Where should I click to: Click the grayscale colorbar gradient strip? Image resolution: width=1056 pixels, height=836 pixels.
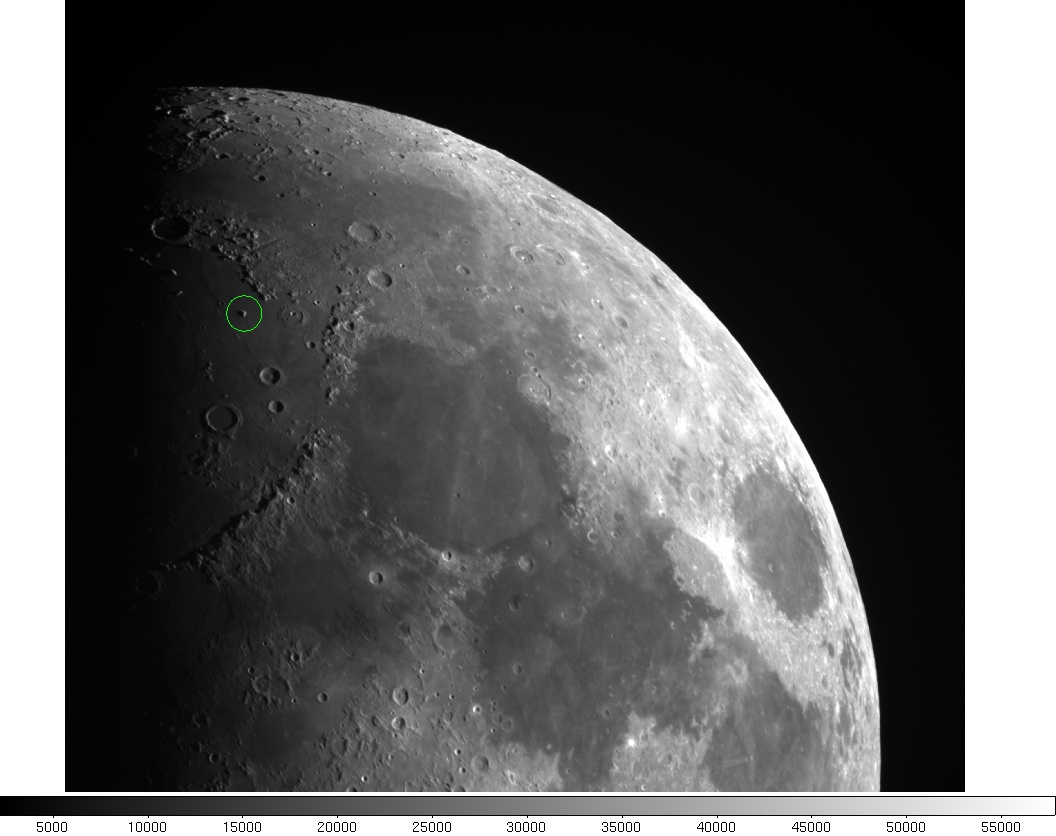(528, 806)
